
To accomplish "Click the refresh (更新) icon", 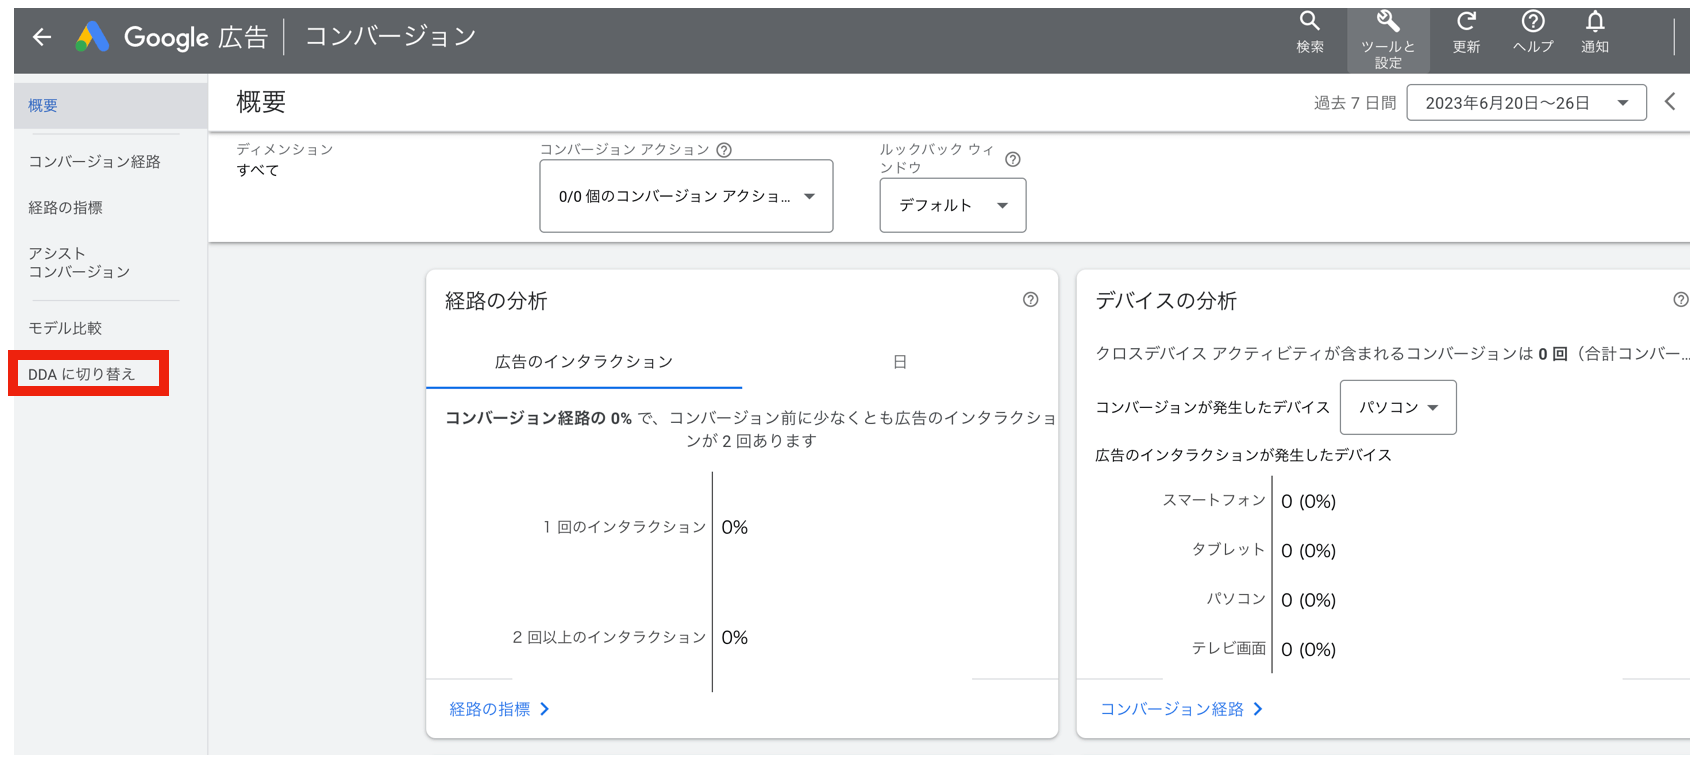I will pyautogui.click(x=1466, y=32).
